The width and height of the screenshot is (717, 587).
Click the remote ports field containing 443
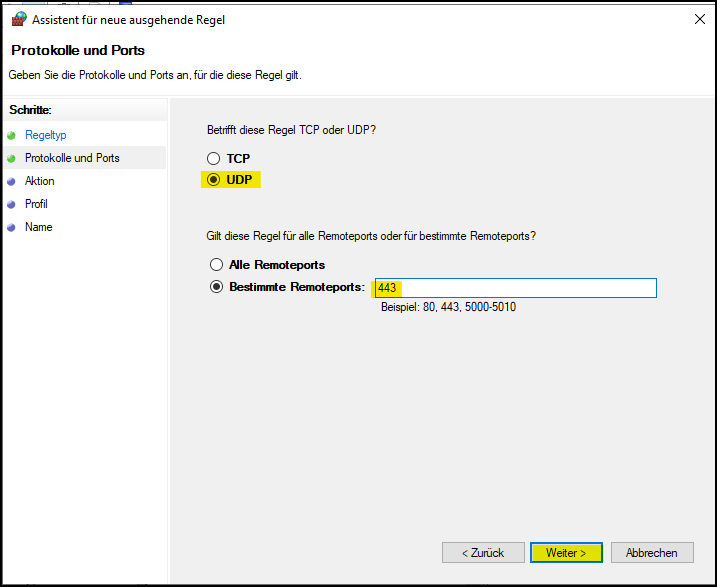coord(515,288)
